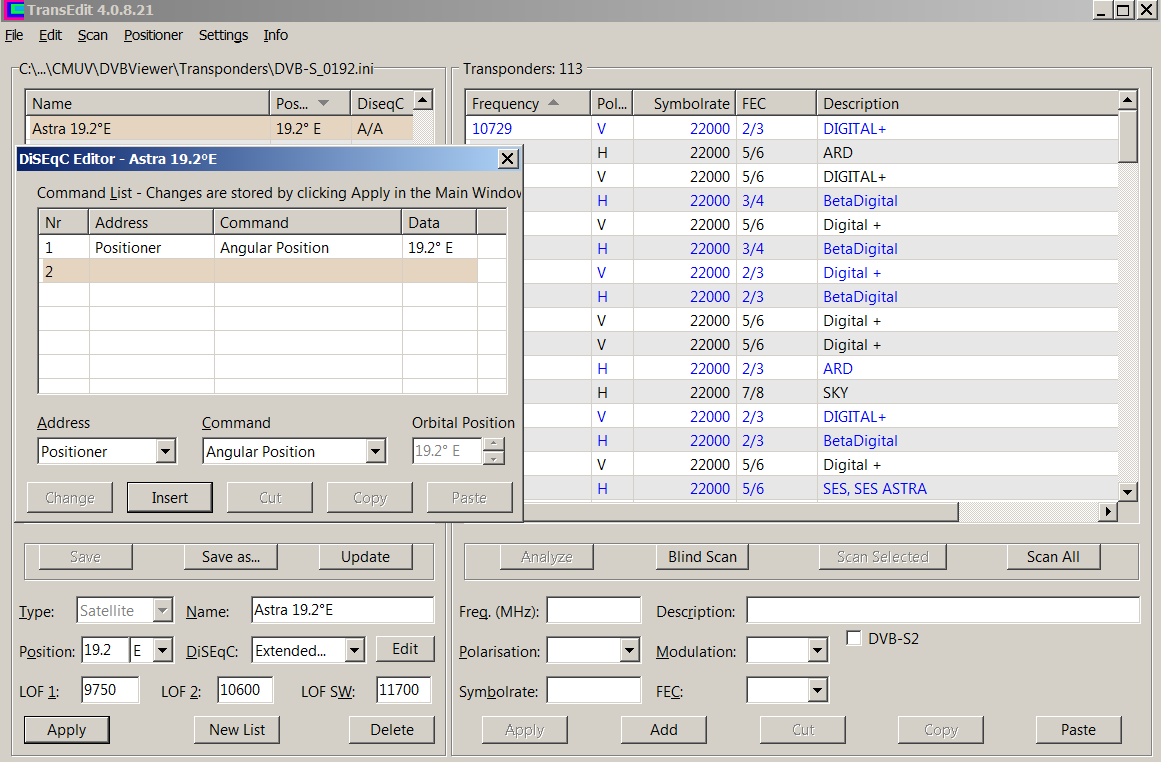The width and height of the screenshot is (1161, 762).
Task: Expand the Polarisation dropdown
Action: pos(629,652)
